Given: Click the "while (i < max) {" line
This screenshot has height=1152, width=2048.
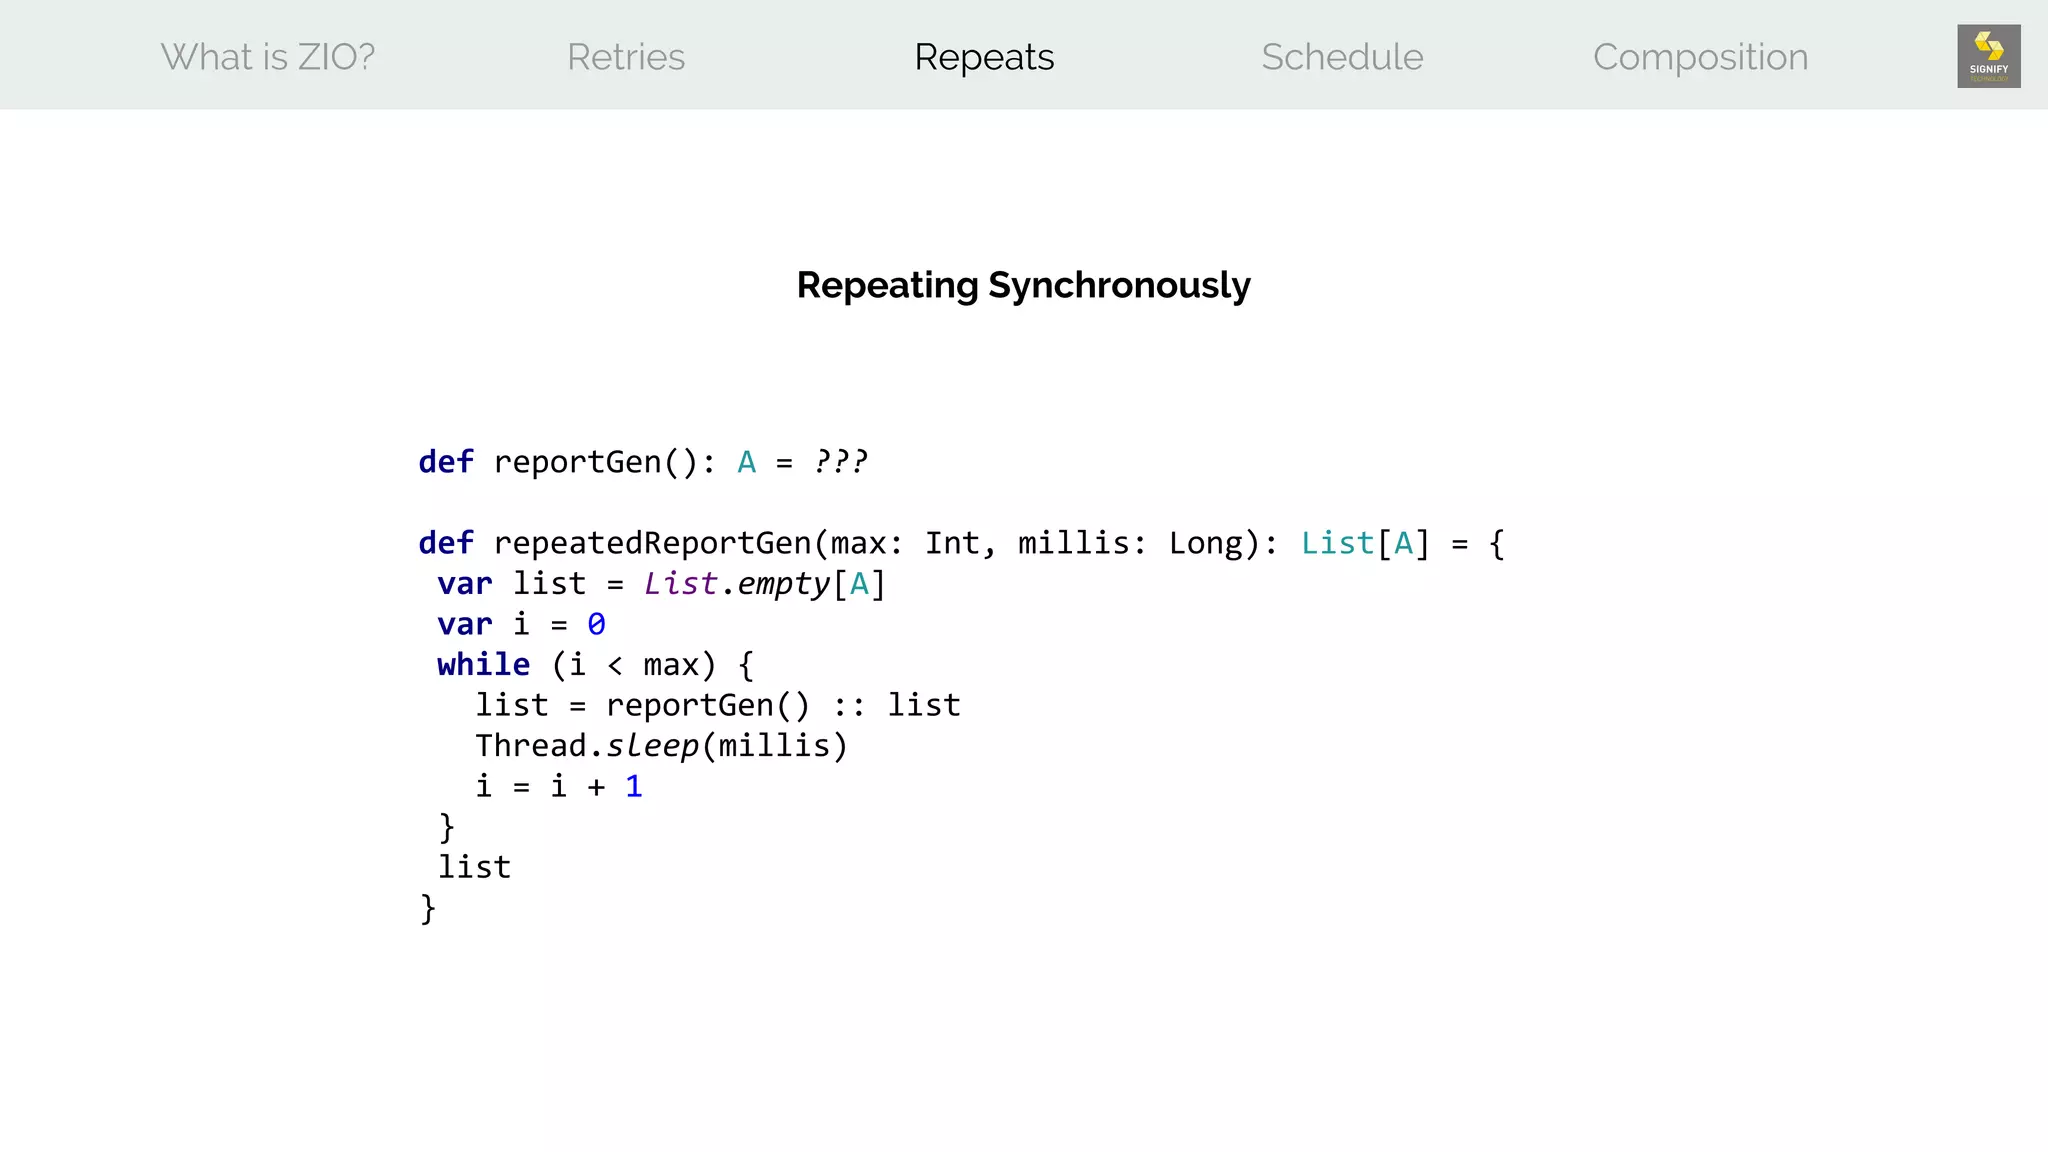Looking at the screenshot, I should (595, 665).
